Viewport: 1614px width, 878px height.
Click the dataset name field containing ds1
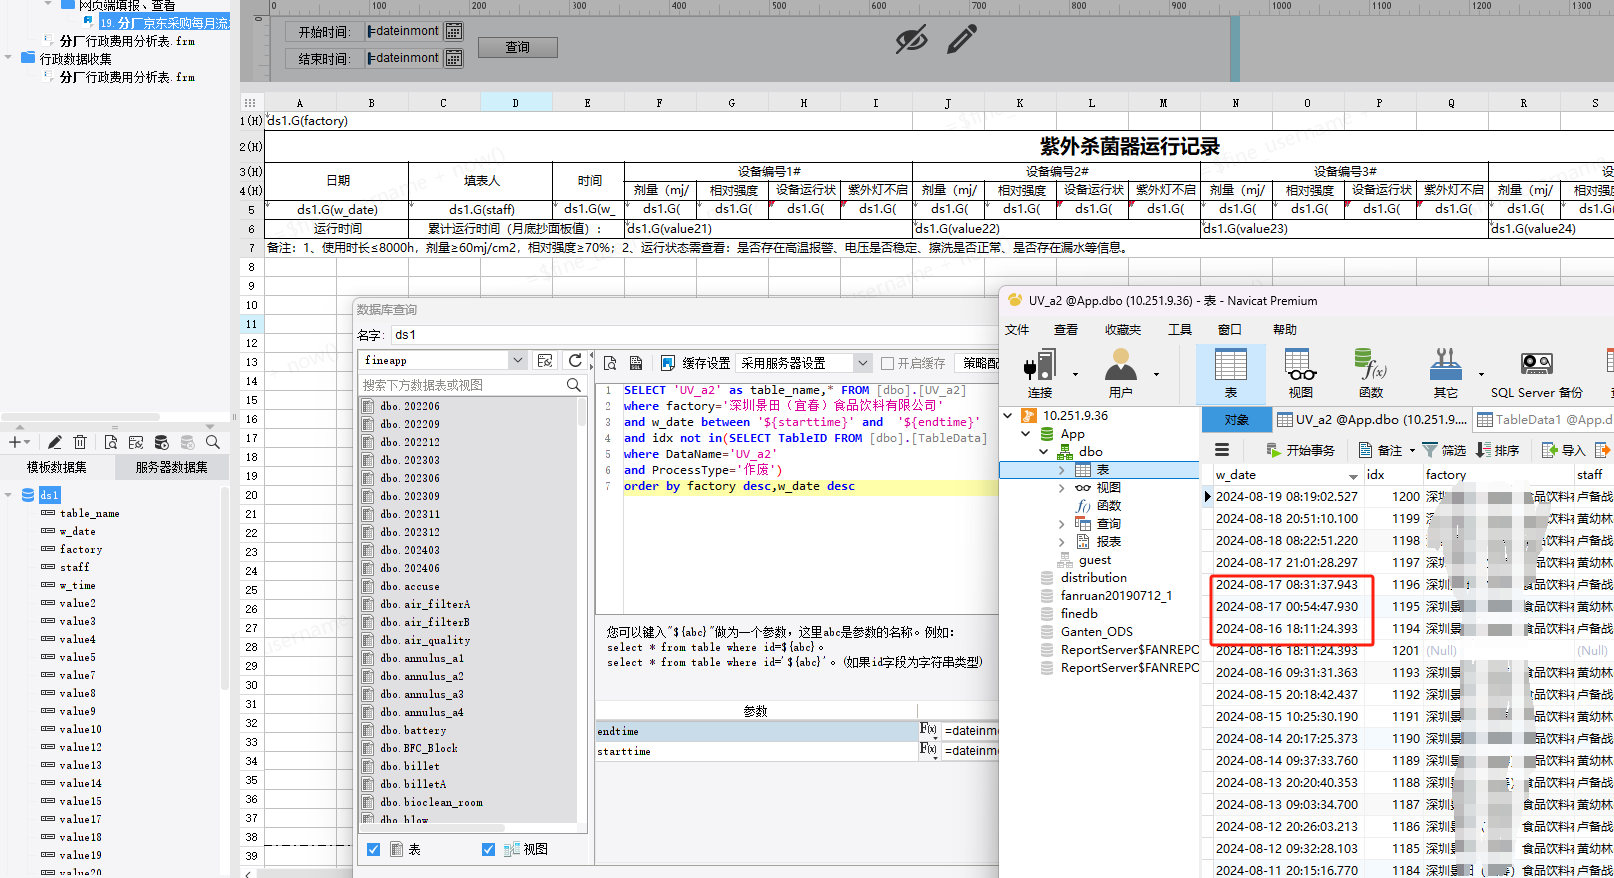click(695, 335)
